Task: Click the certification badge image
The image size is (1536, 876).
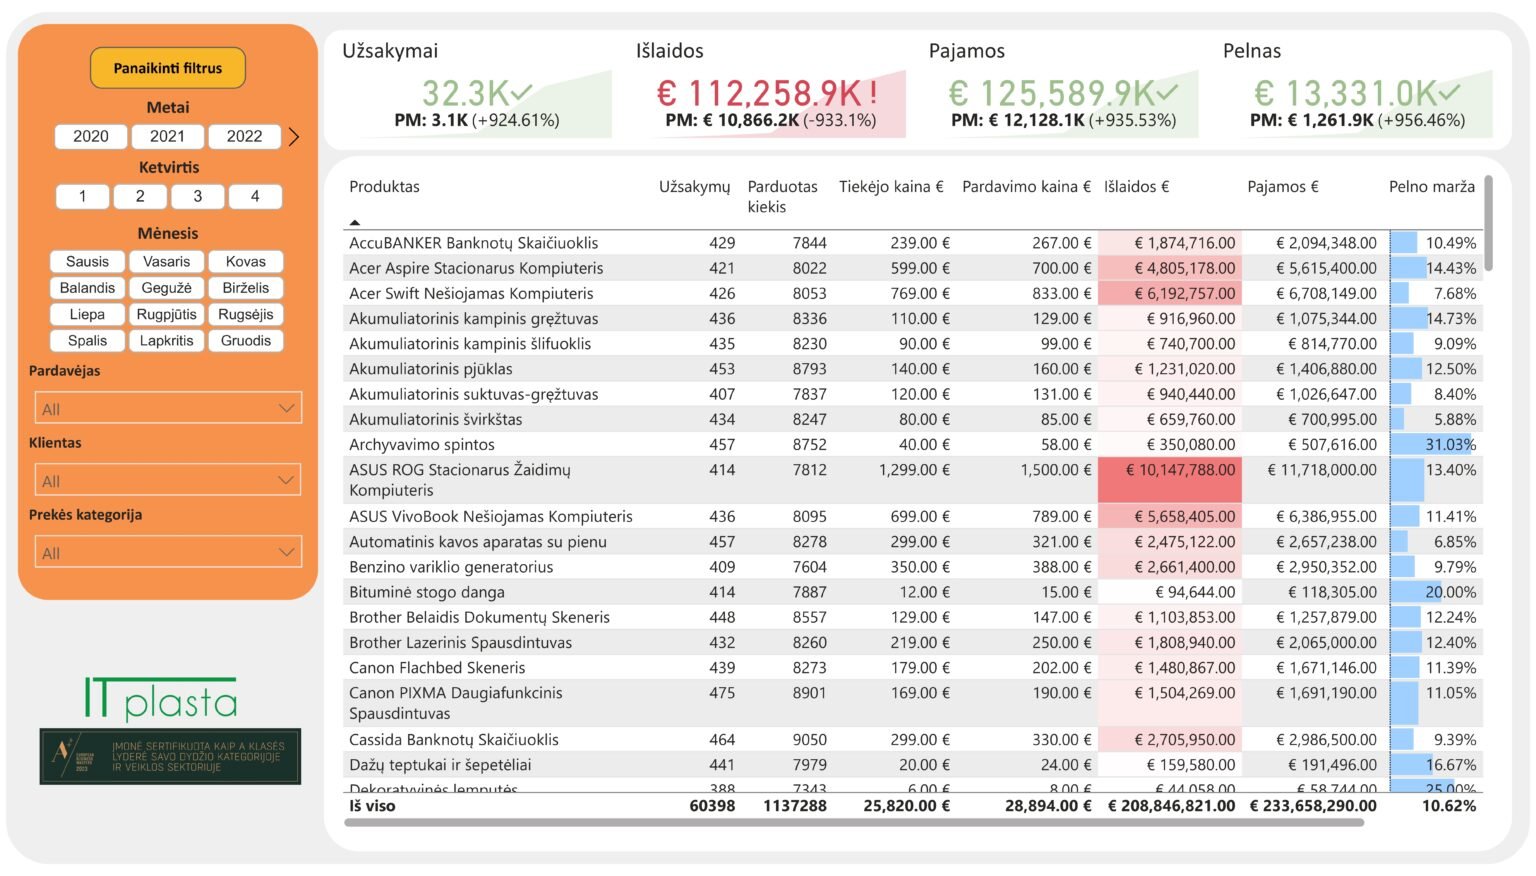Action: click(170, 756)
